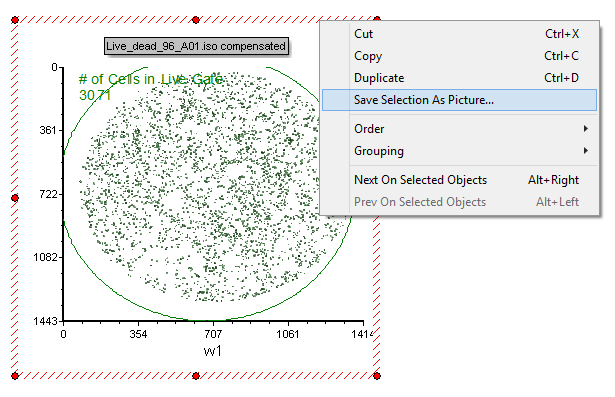Choose Cut from the context menu
Viewport: 615px width, 397px height.
pyautogui.click(x=459, y=34)
